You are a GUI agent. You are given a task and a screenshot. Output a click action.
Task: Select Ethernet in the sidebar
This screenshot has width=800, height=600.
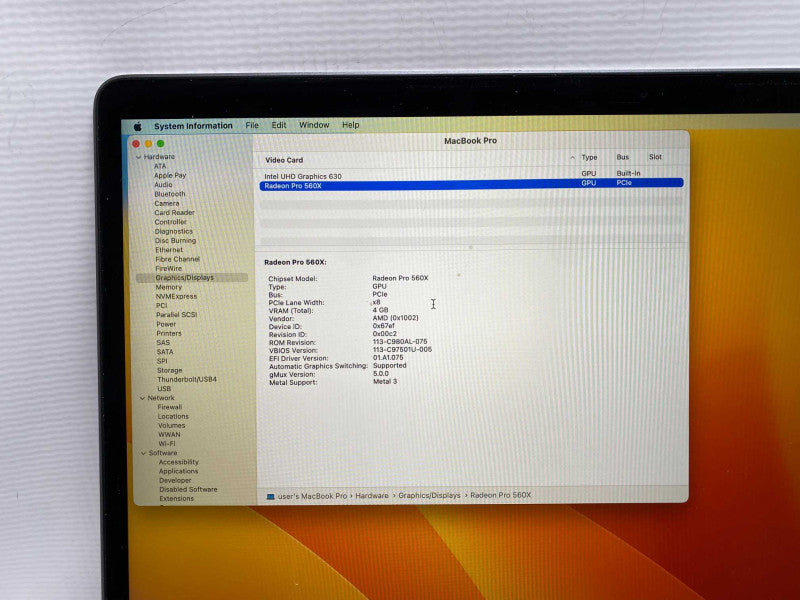pos(169,249)
